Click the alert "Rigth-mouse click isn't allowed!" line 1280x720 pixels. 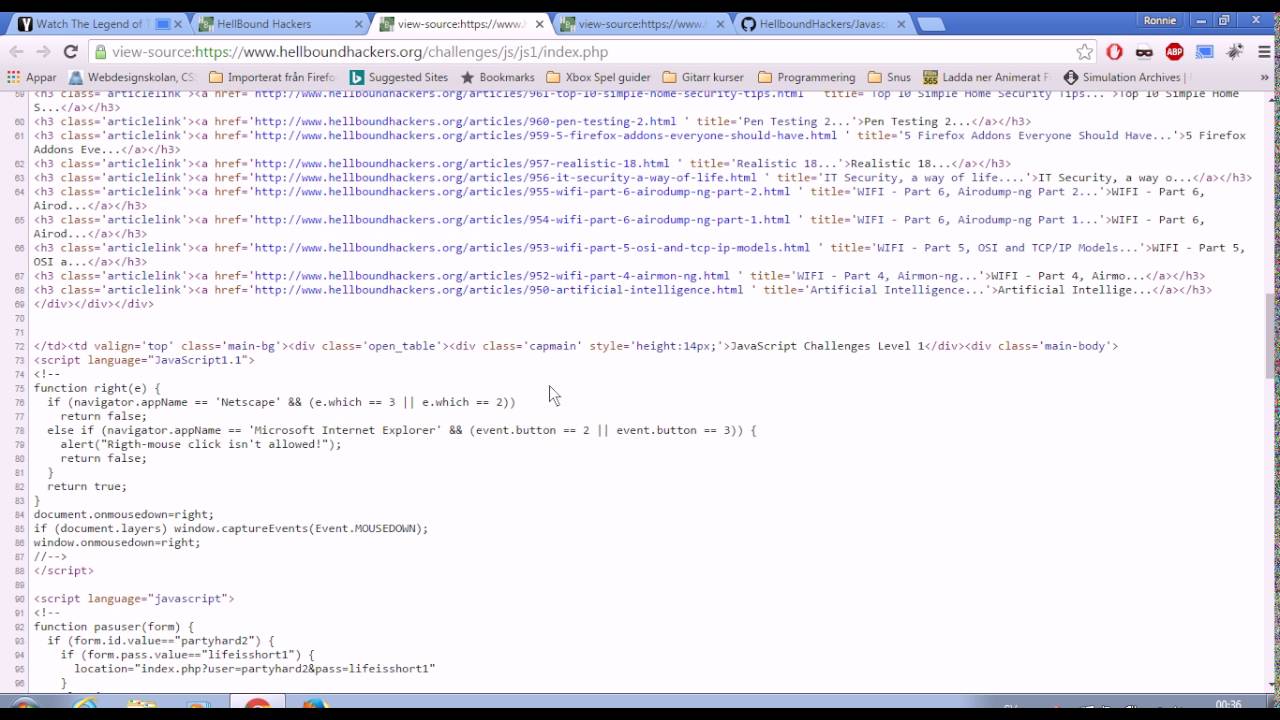point(200,444)
